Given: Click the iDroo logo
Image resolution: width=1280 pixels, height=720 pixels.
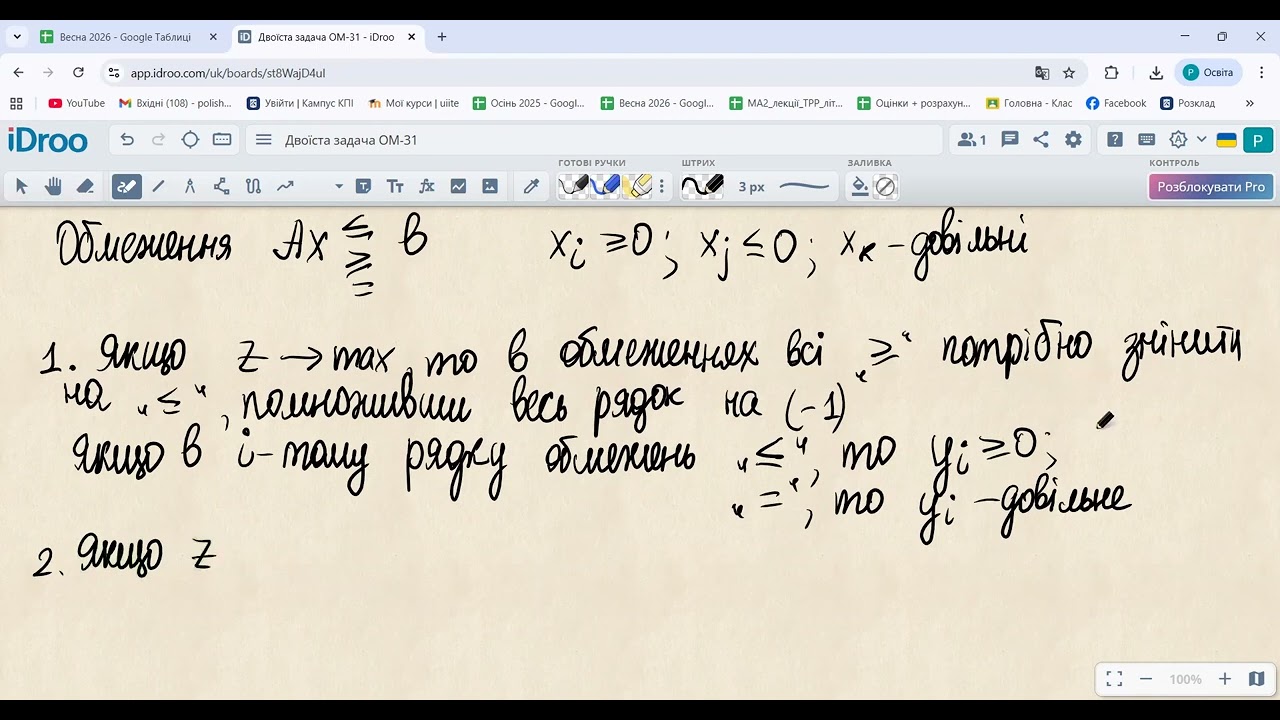Looking at the screenshot, I should point(48,140).
